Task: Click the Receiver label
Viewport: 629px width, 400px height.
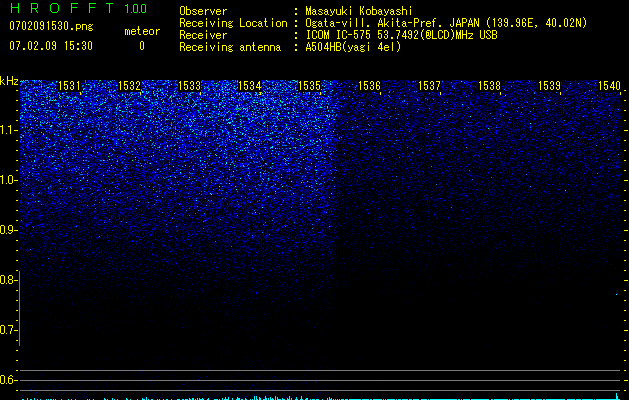Action: pyautogui.click(x=203, y=35)
